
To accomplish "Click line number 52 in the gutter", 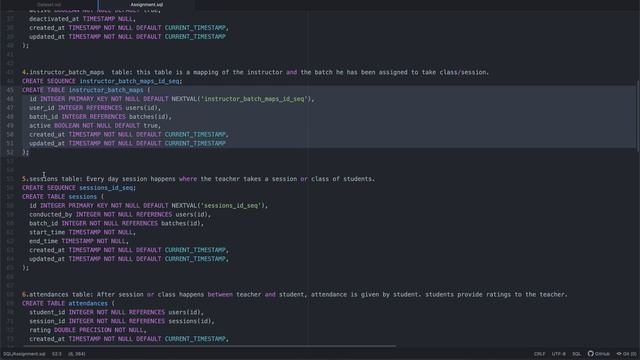I will pyautogui.click(x=10, y=152).
